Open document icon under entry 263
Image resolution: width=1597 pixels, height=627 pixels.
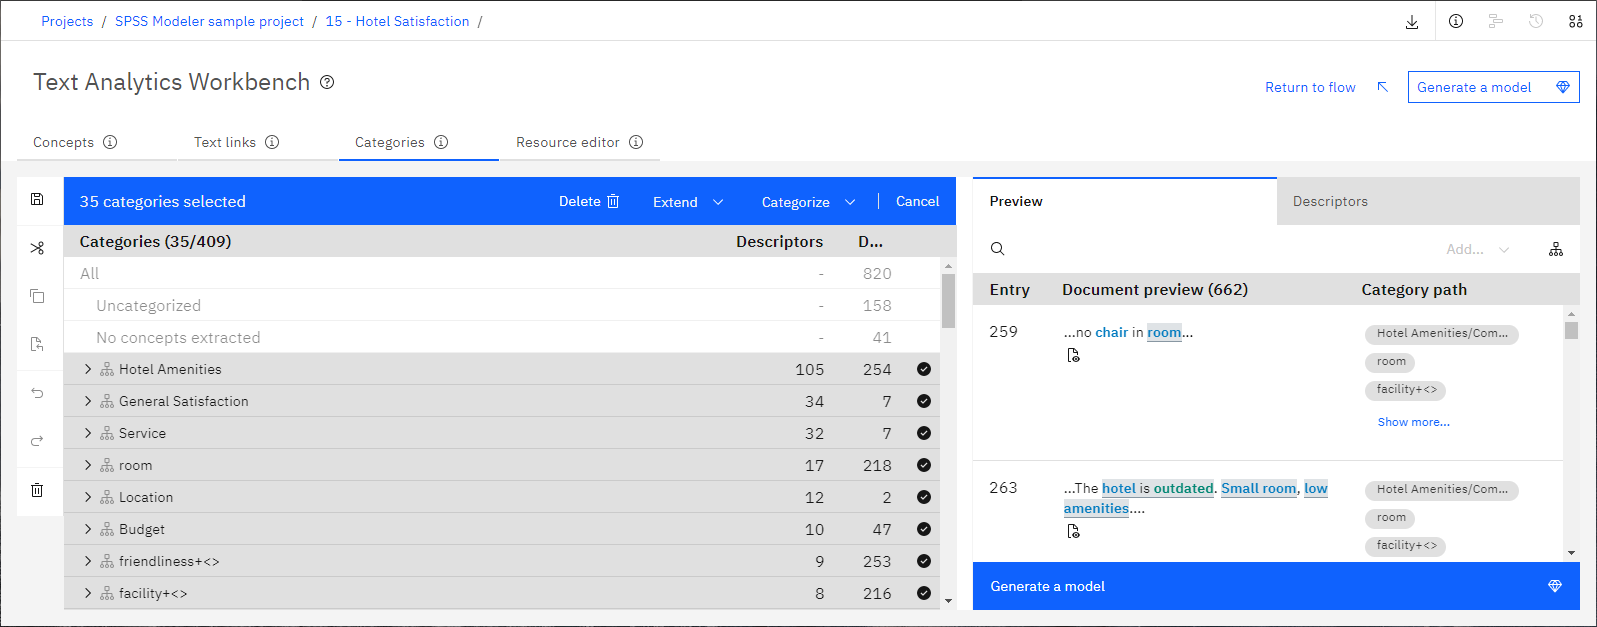click(x=1073, y=531)
